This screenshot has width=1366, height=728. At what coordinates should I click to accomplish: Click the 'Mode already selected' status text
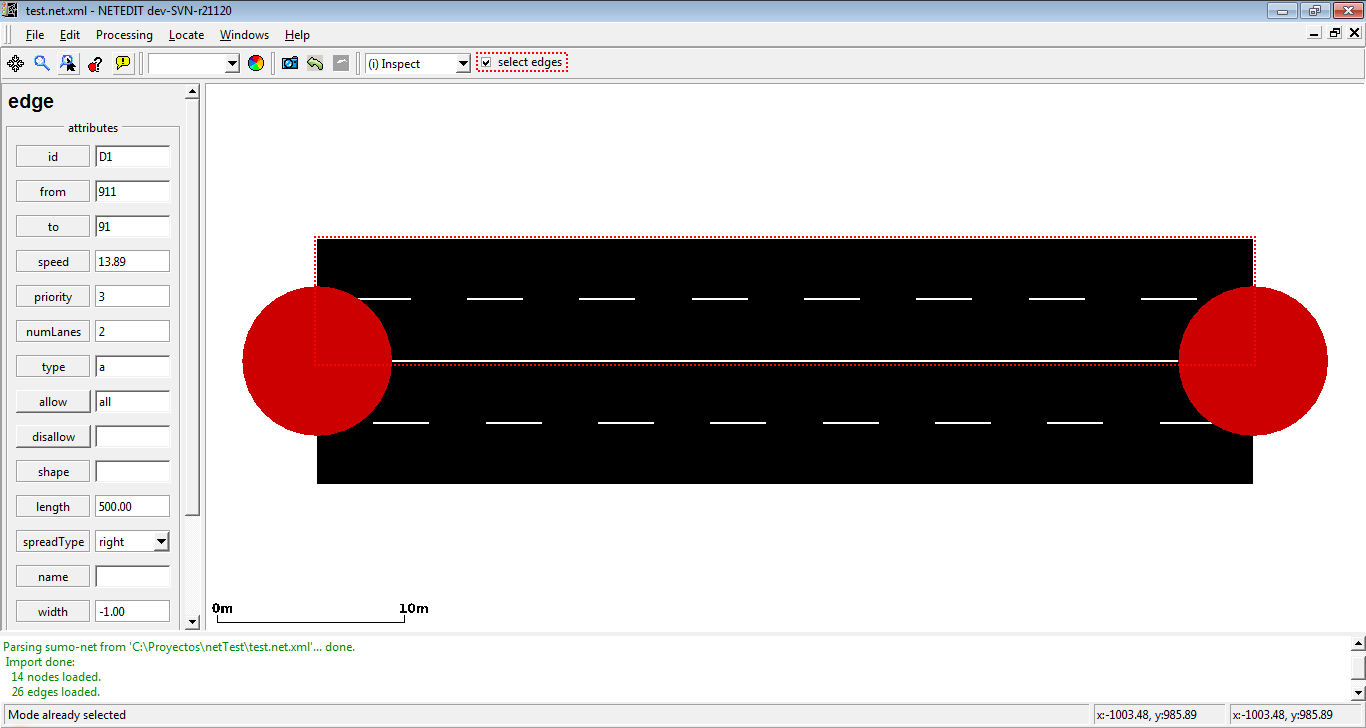[67, 715]
